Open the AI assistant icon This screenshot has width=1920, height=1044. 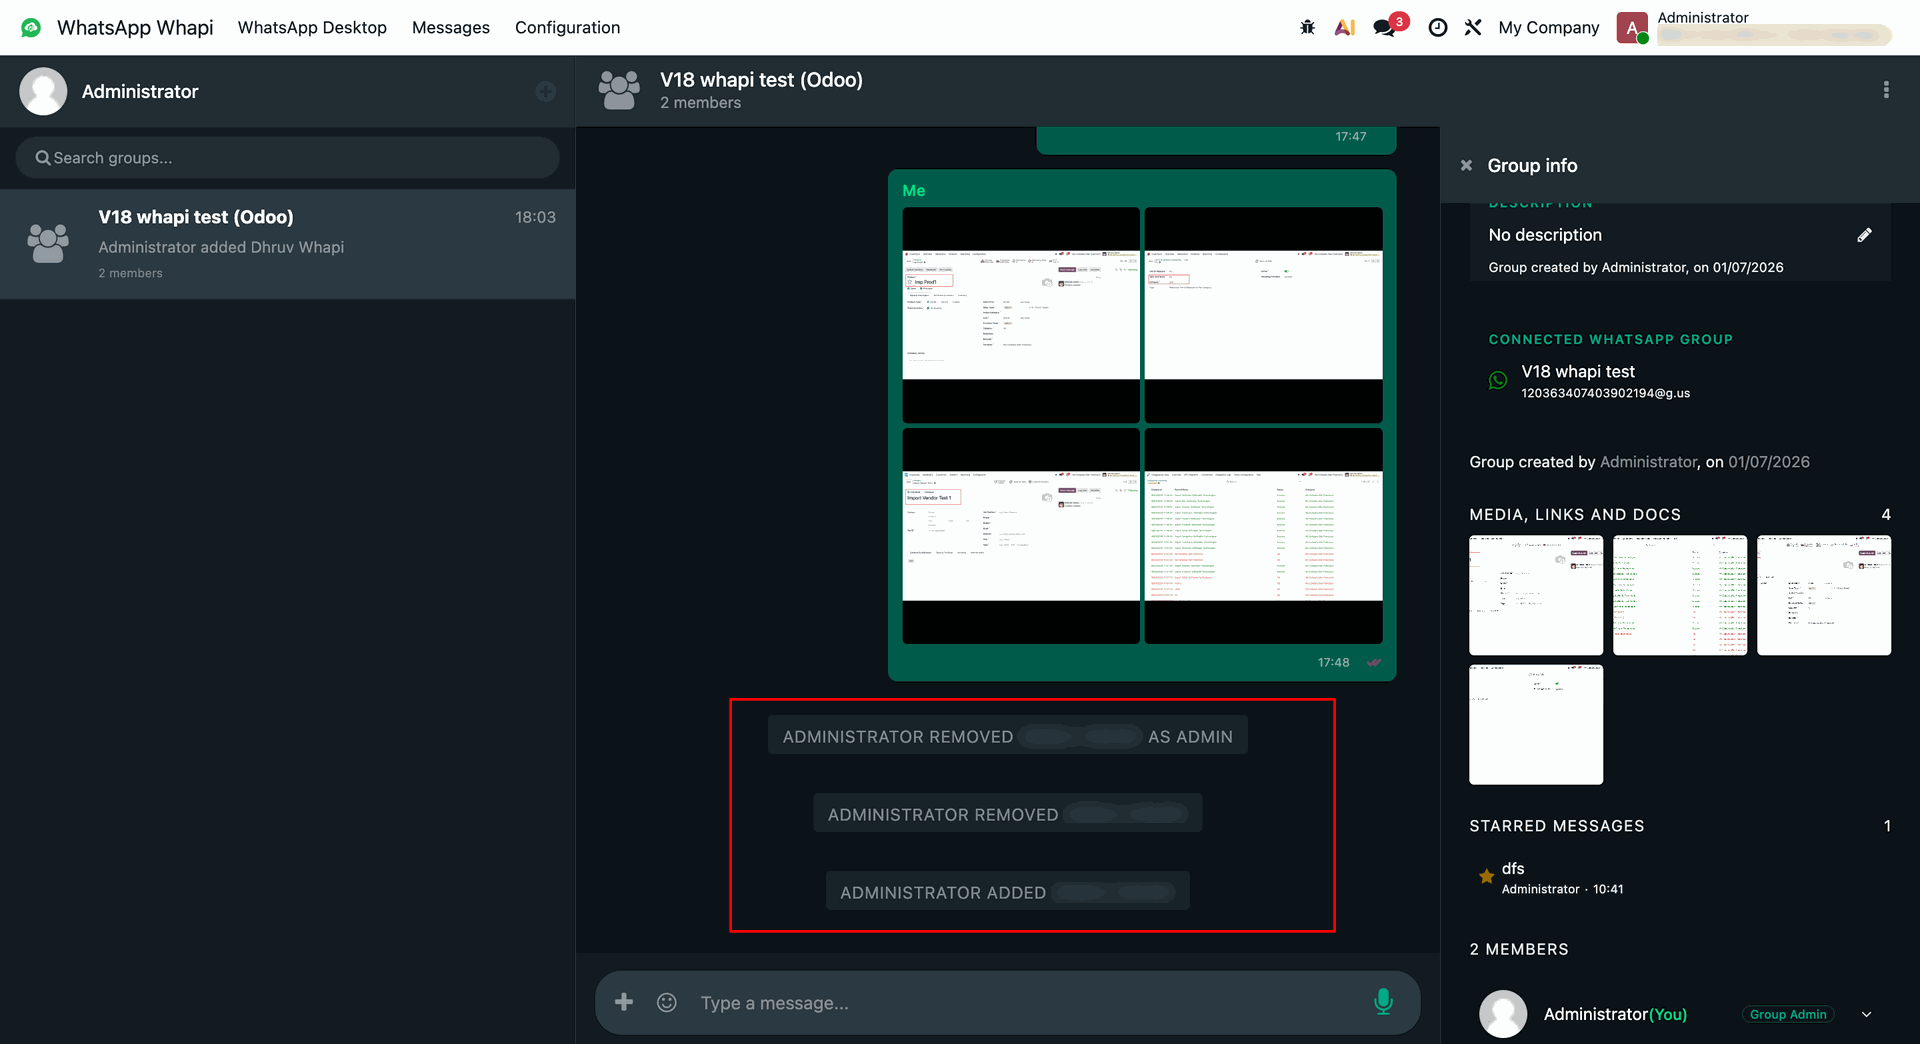[x=1345, y=27]
